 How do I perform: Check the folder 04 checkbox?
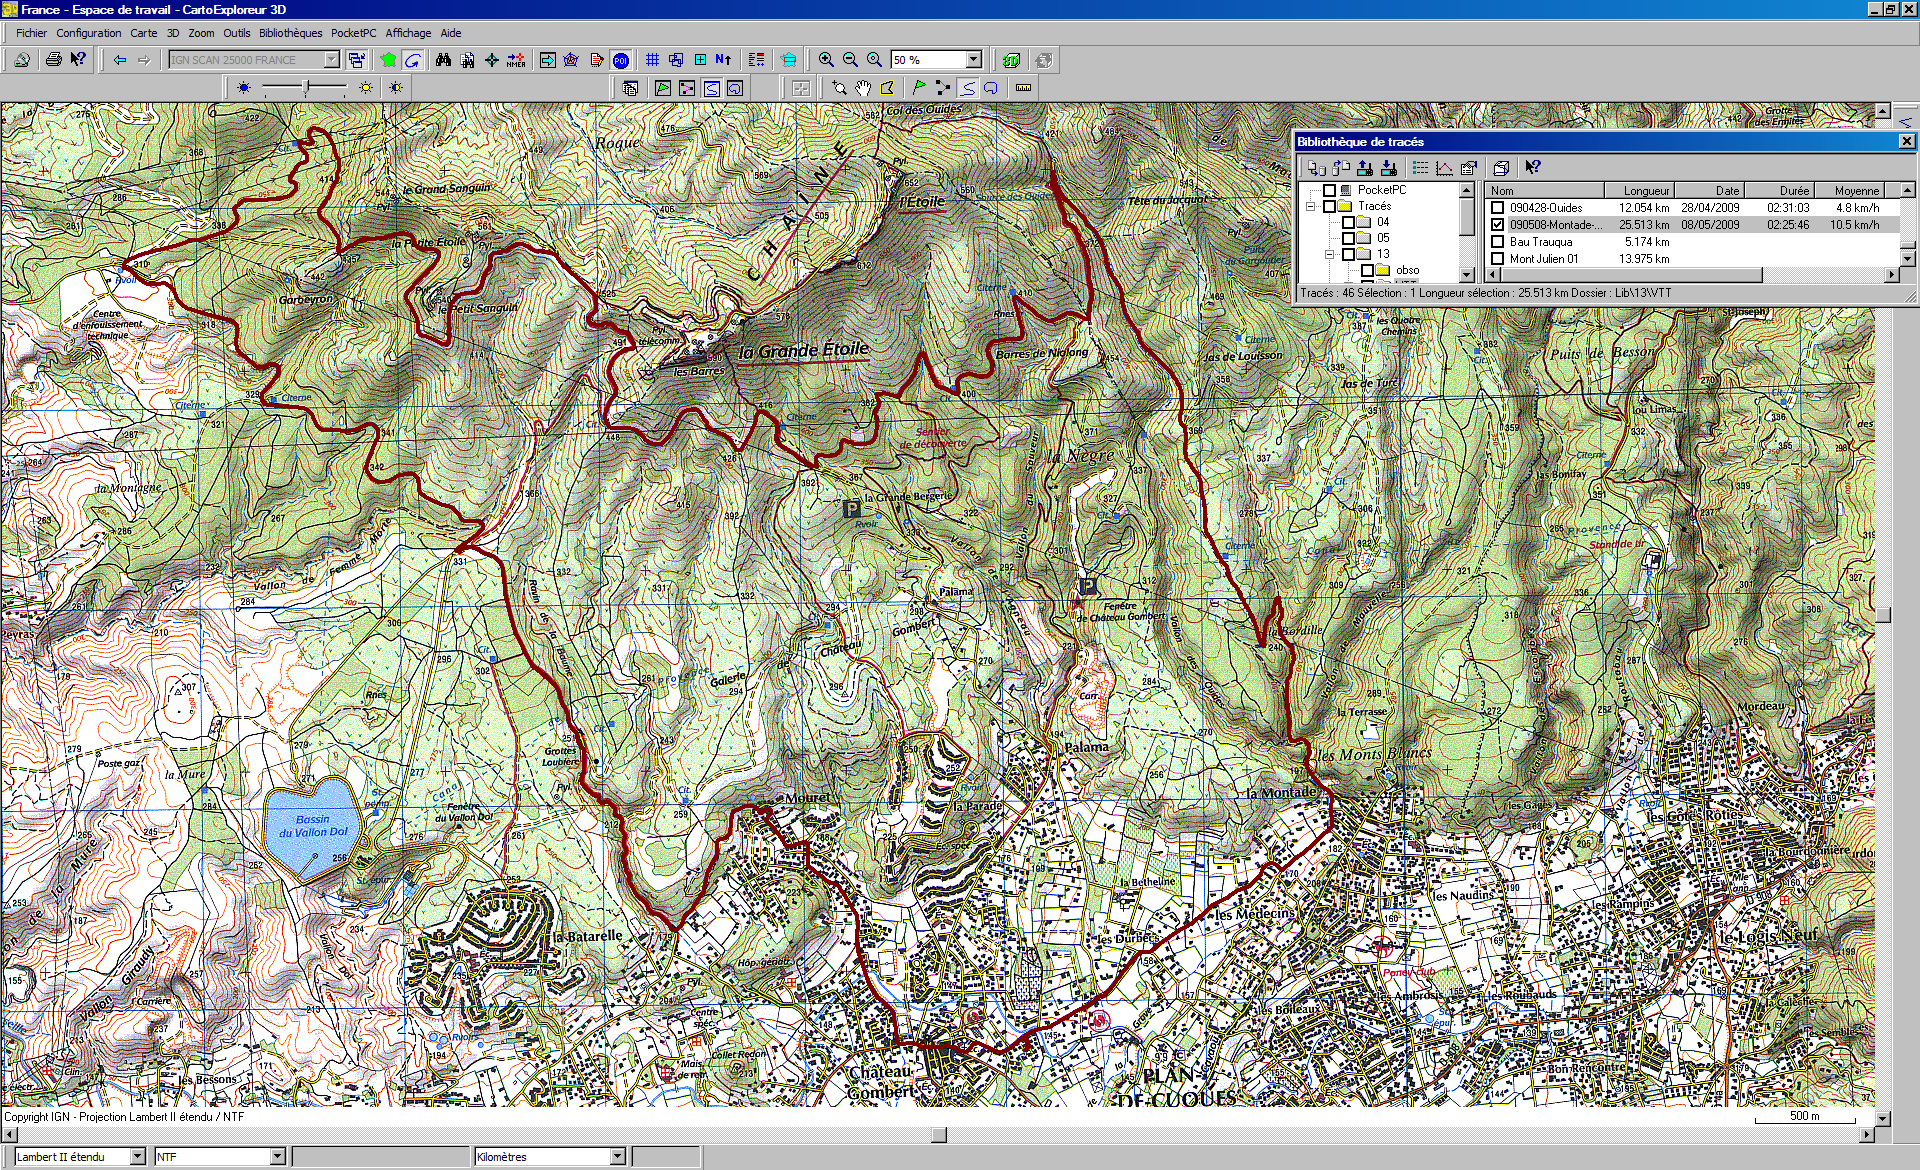[x=1348, y=222]
